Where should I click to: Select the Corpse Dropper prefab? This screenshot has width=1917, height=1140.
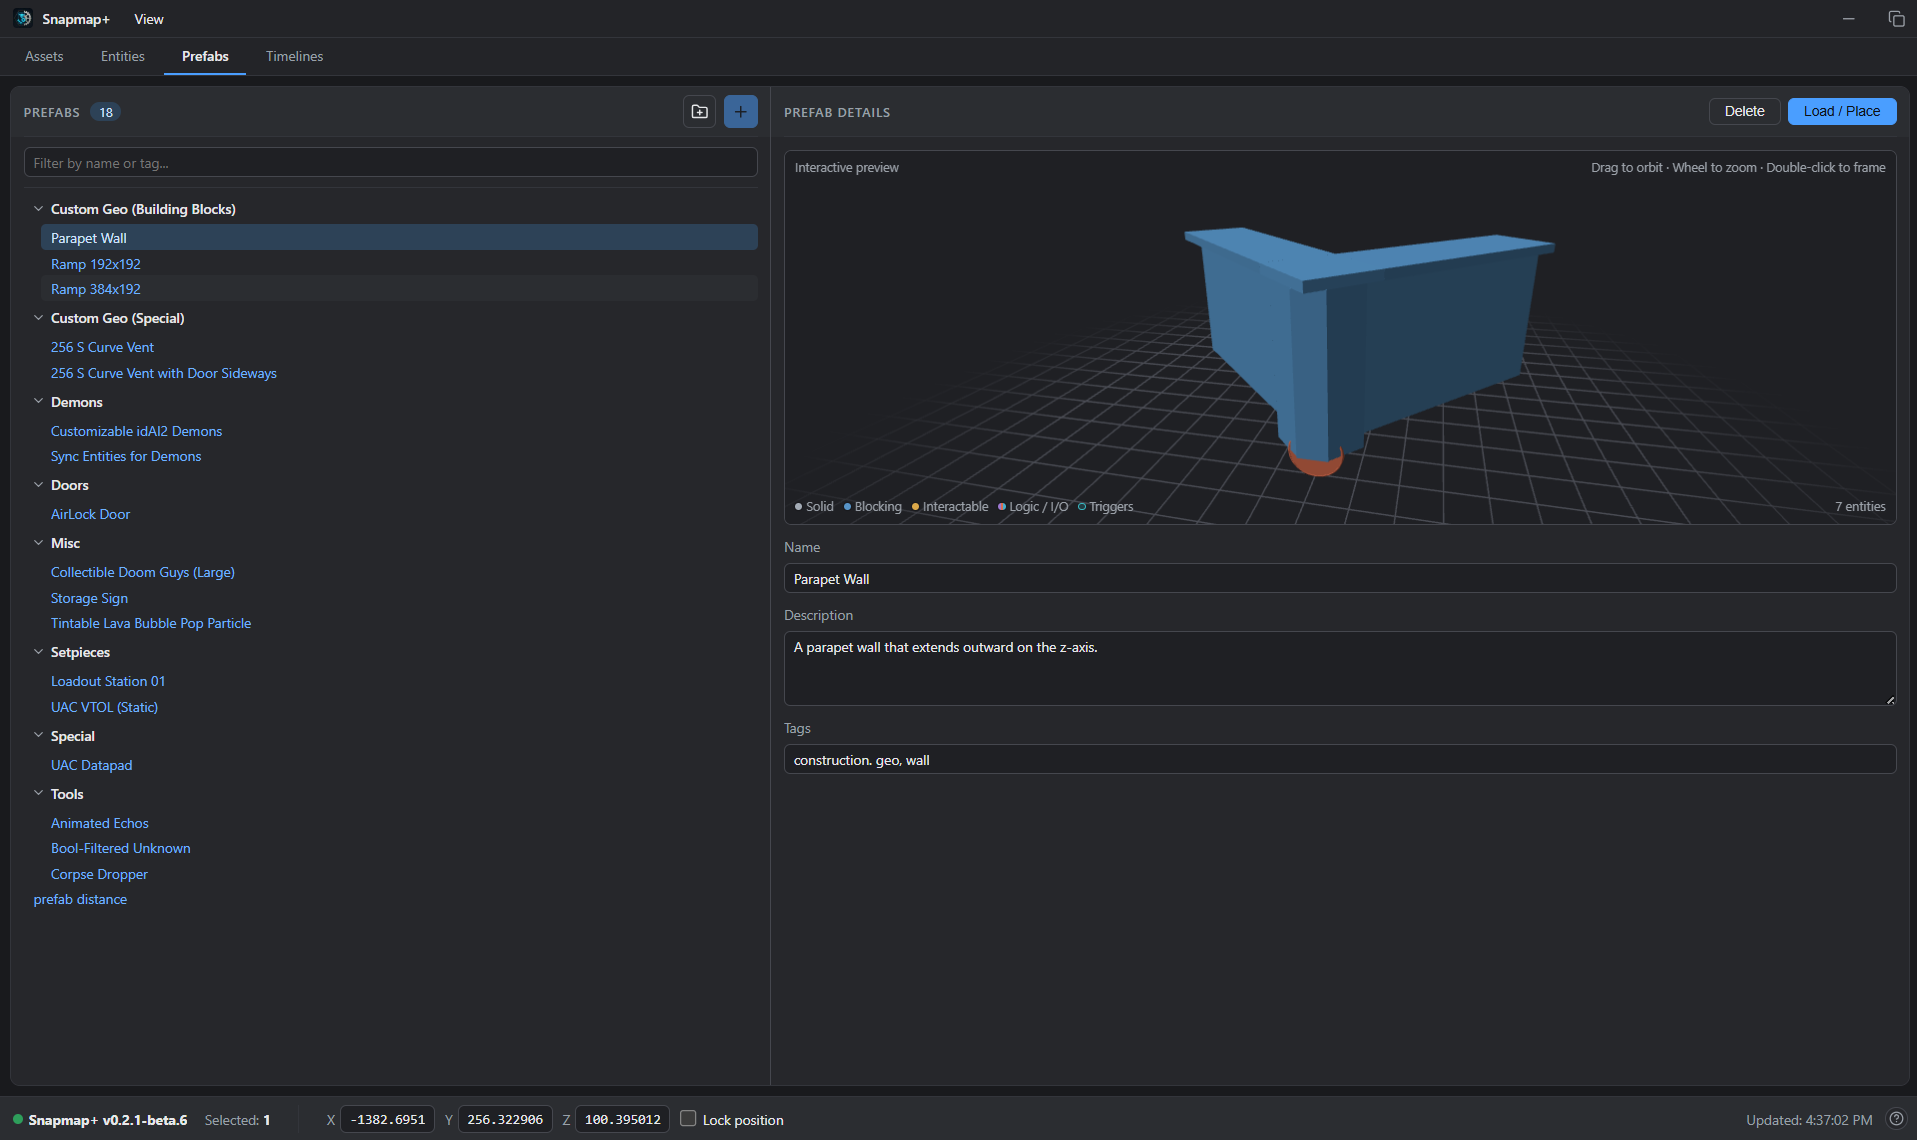pos(99,874)
